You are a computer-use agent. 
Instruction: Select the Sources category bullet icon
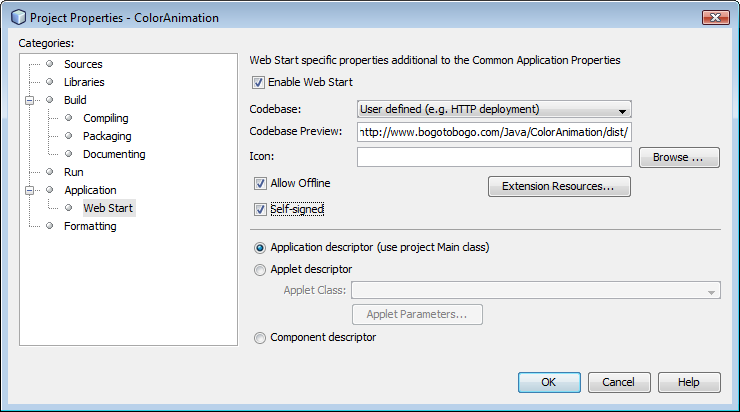click(50, 64)
